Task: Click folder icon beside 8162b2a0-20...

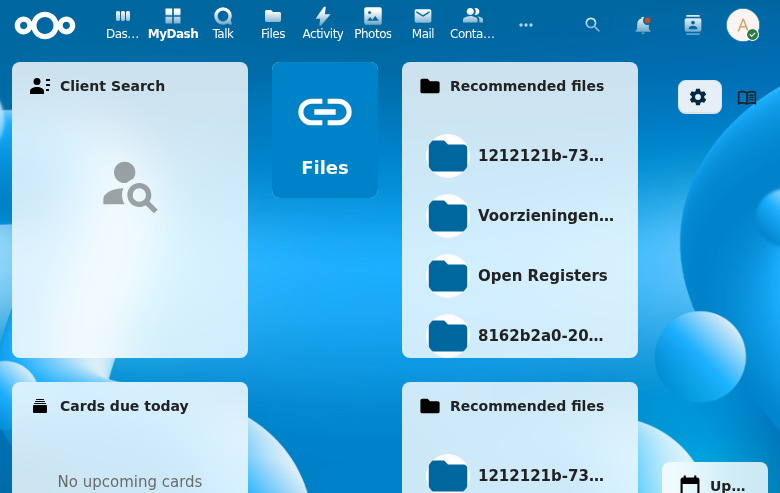Action: pos(448,336)
